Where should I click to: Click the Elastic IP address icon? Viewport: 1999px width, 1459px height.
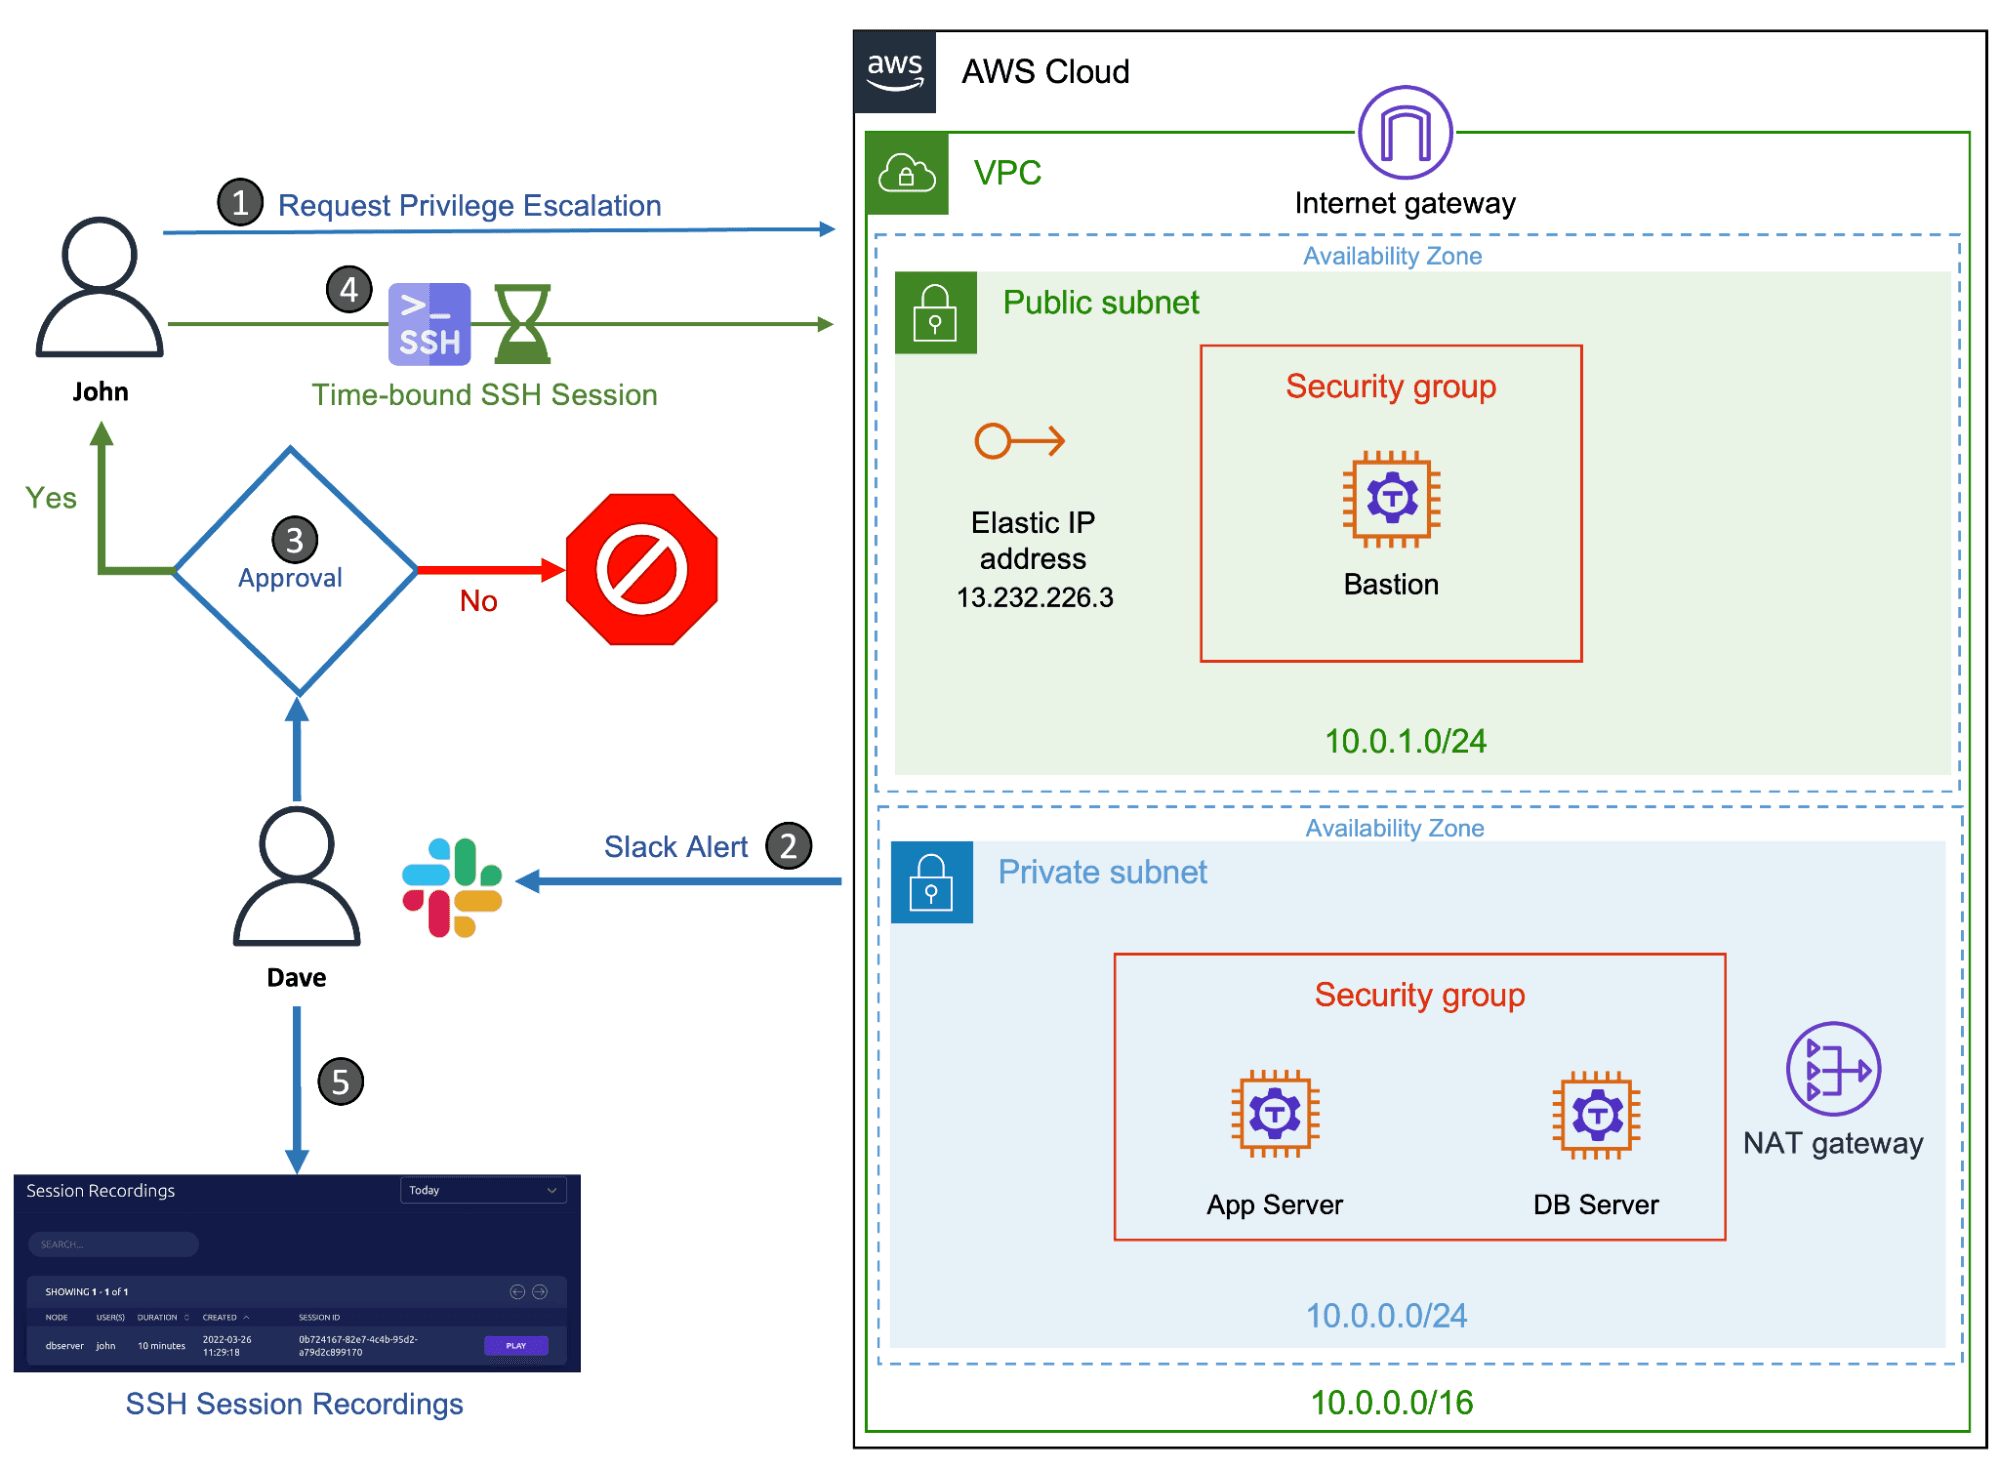(1019, 441)
